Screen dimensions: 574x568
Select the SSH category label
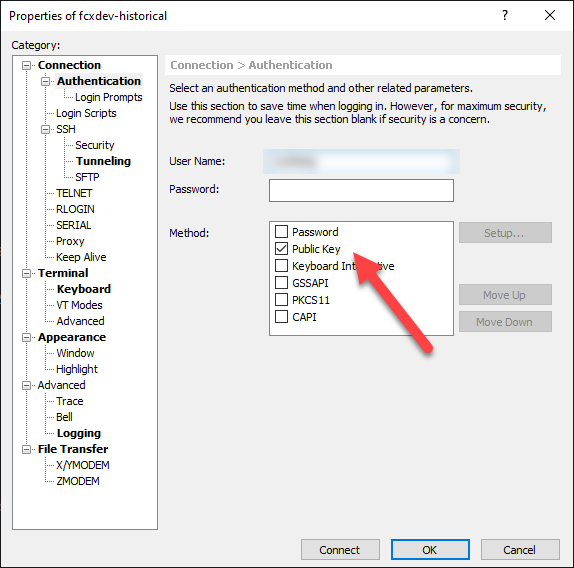pos(66,130)
